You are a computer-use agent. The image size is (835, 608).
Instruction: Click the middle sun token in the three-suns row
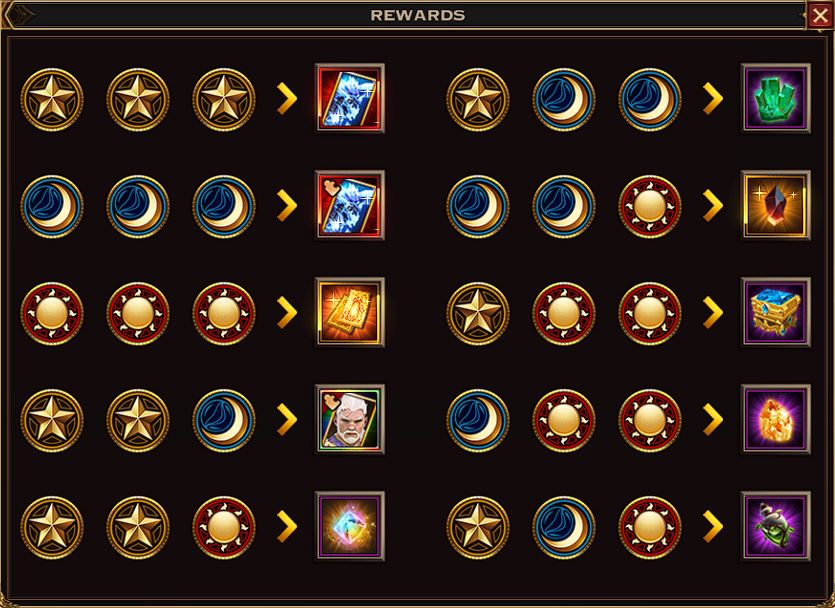[x=138, y=314]
